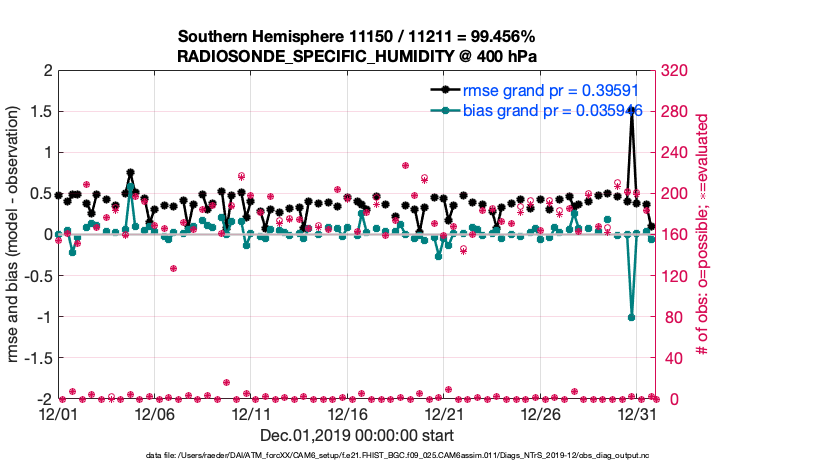
Task: Click the right axis label # of obs
Action: [703, 235]
